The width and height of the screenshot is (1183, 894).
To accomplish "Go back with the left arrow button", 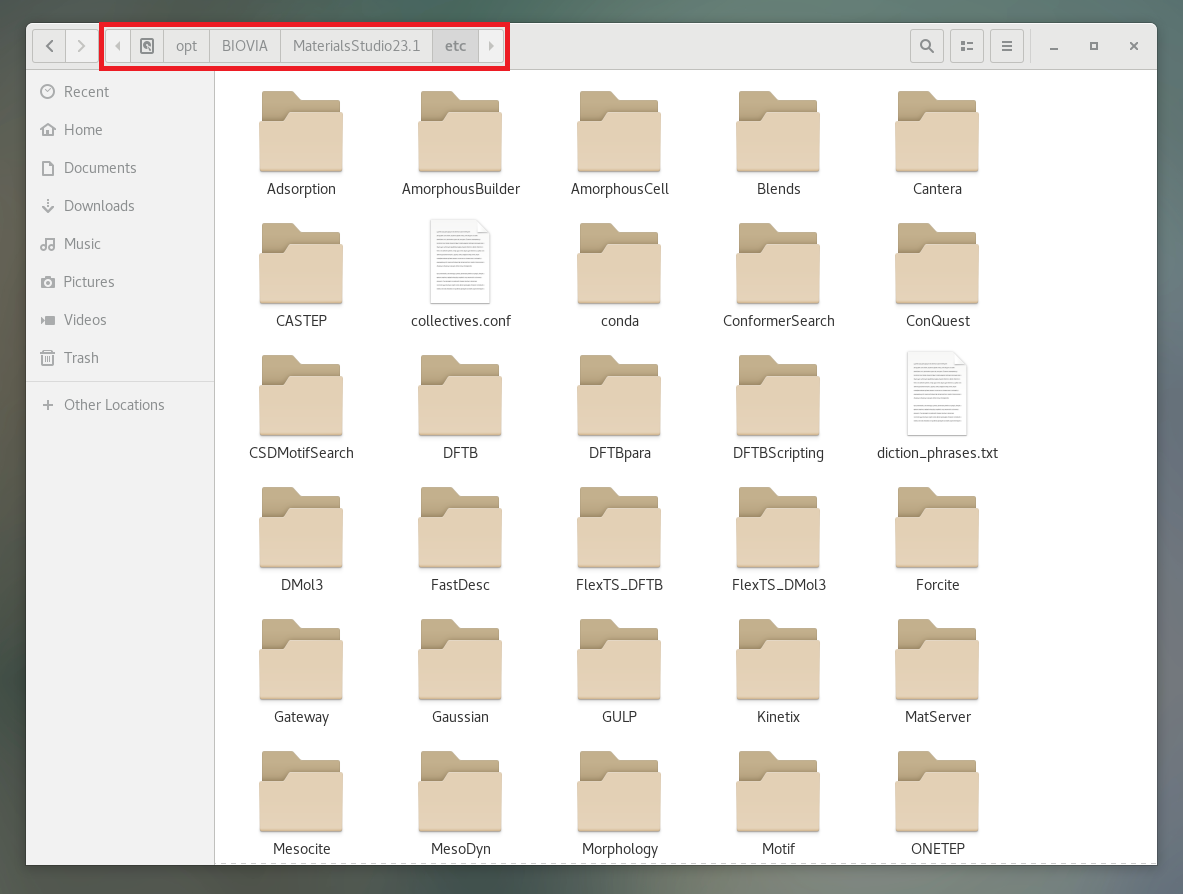I will pos(49,46).
